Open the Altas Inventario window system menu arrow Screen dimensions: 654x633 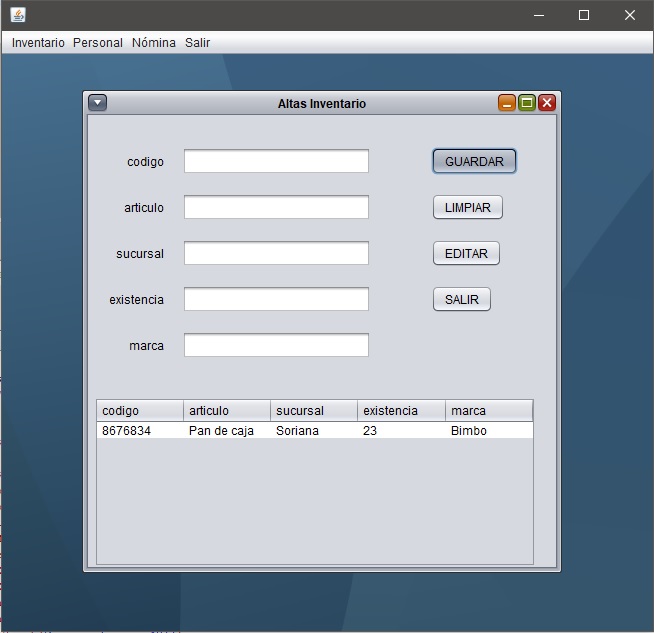click(97, 102)
